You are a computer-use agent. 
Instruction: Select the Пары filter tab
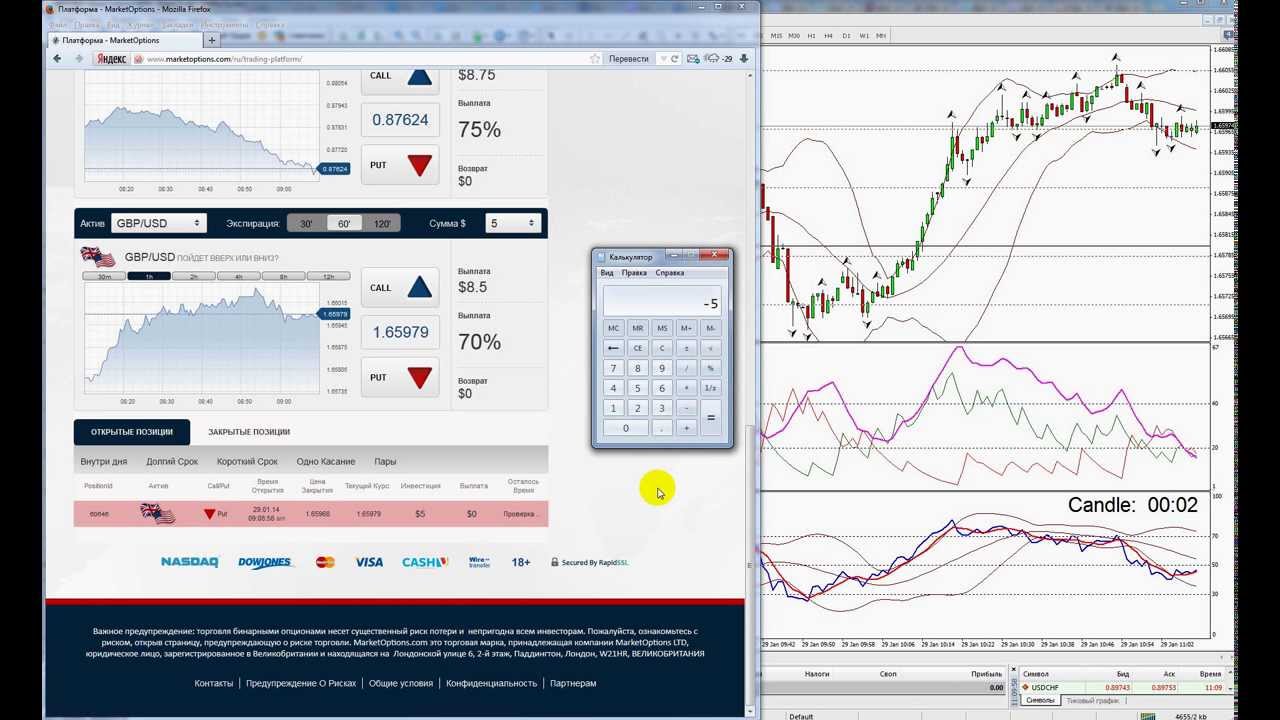click(385, 462)
